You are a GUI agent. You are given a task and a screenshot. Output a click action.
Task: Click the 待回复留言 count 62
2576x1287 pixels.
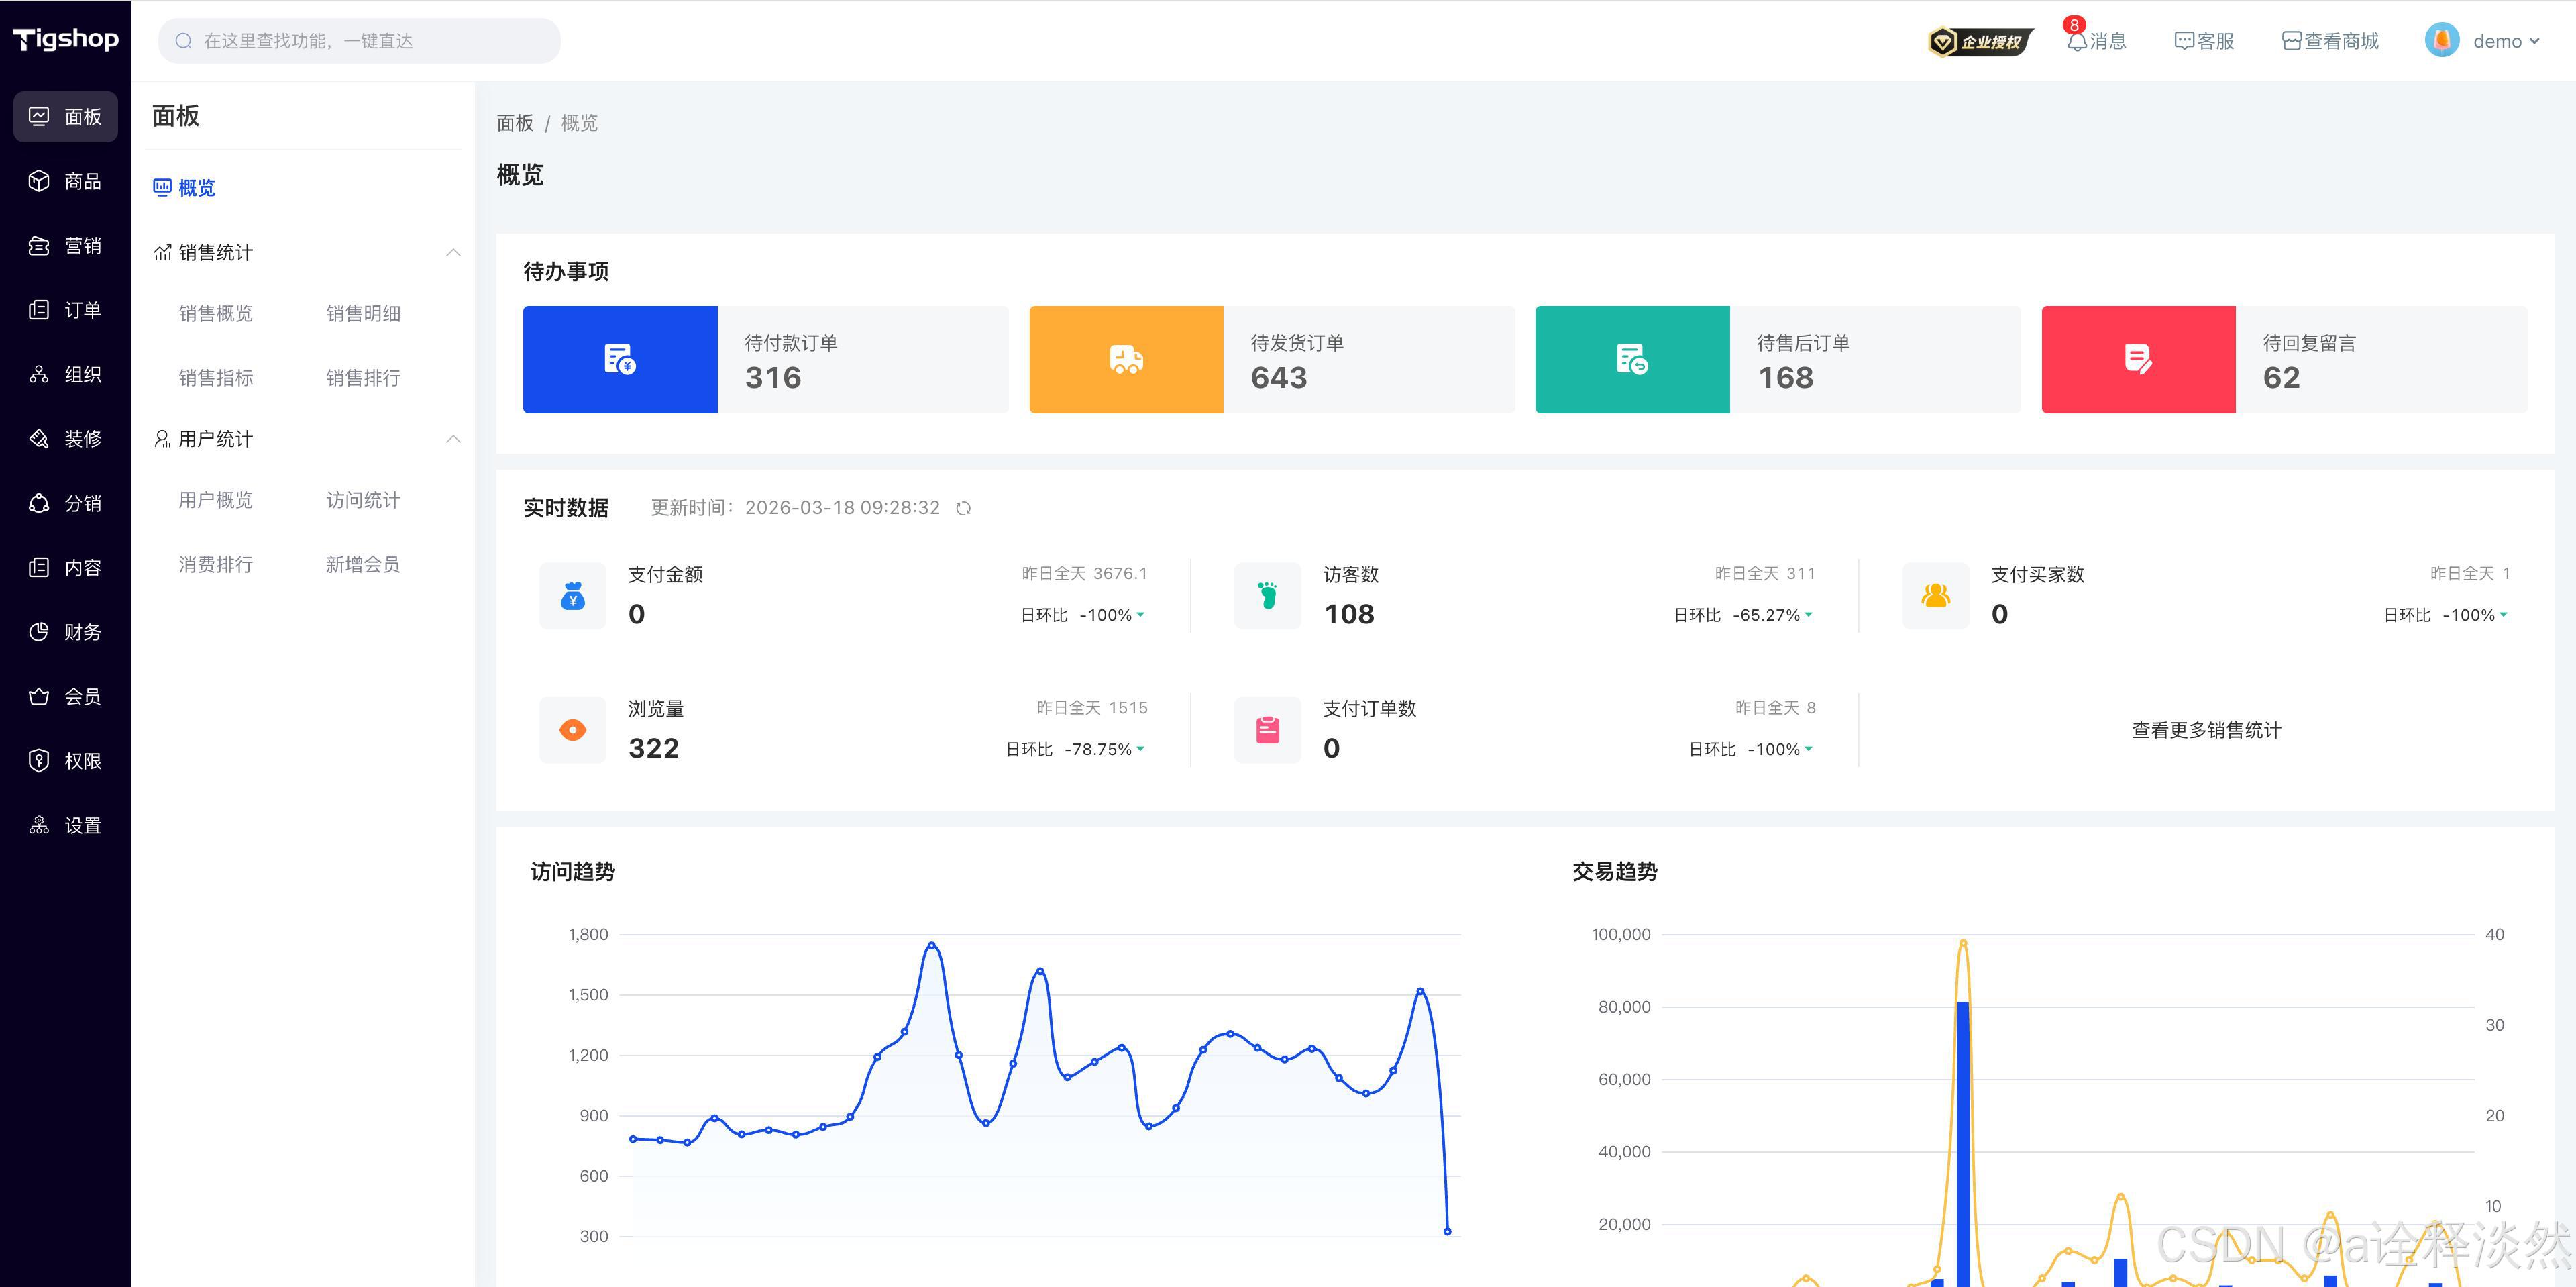[2282, 378]
